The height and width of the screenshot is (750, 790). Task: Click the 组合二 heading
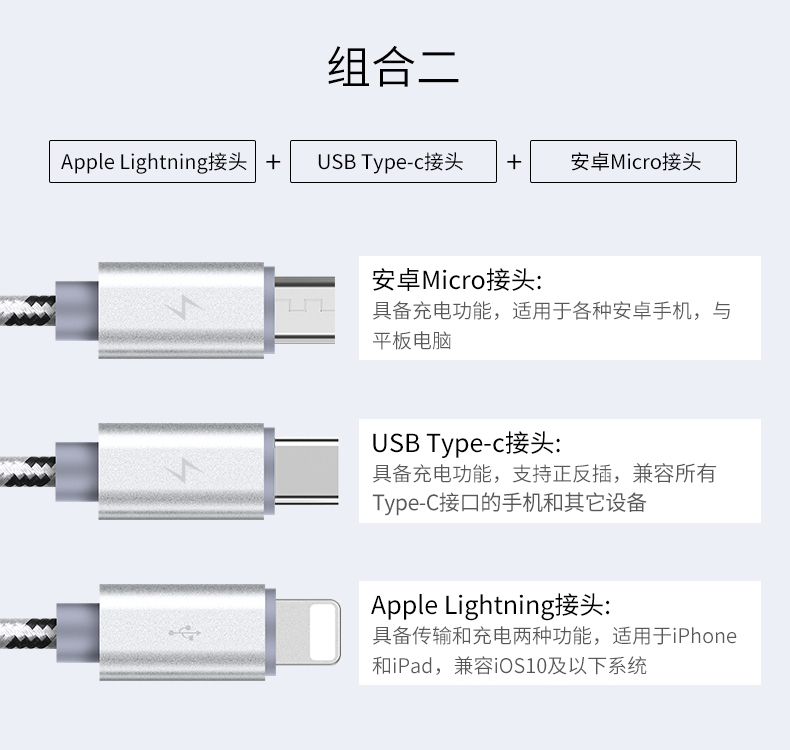coord(393,66)
